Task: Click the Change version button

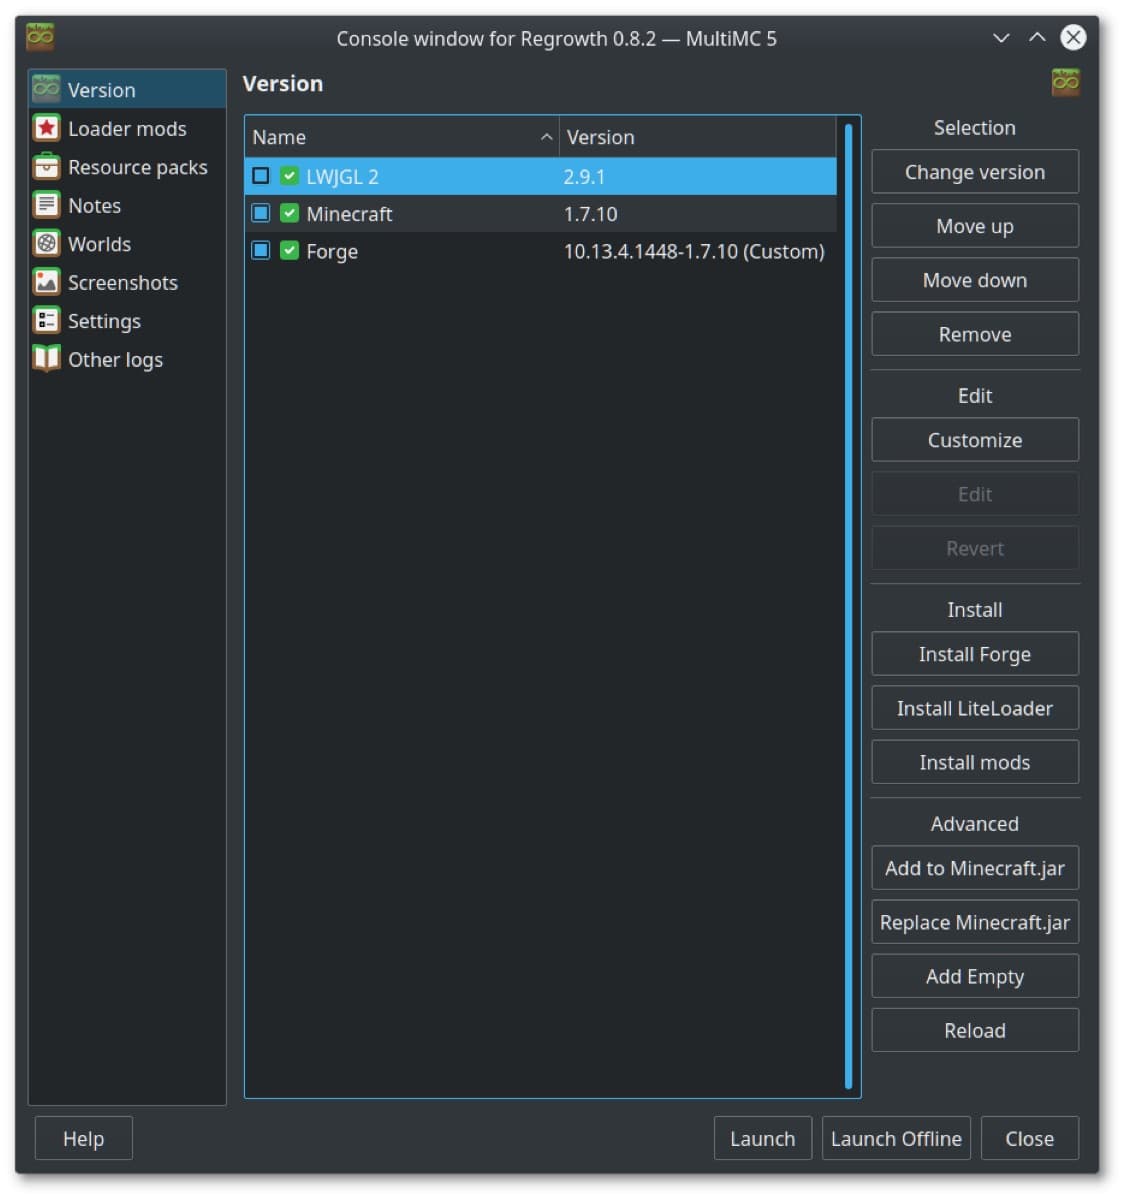Action: point(975,172)
